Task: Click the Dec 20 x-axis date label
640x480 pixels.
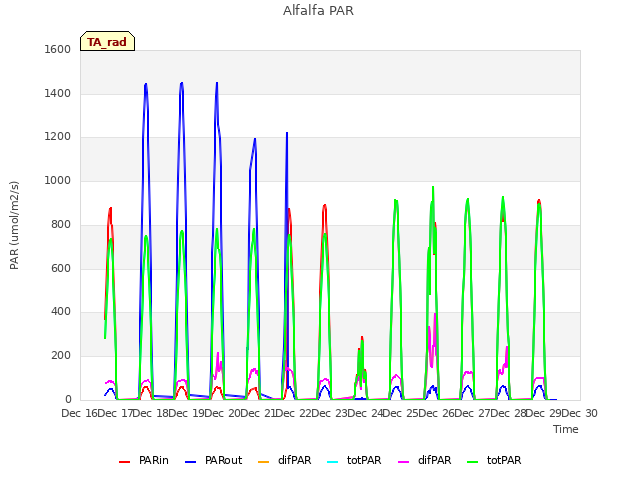Action: click(223, 413)
